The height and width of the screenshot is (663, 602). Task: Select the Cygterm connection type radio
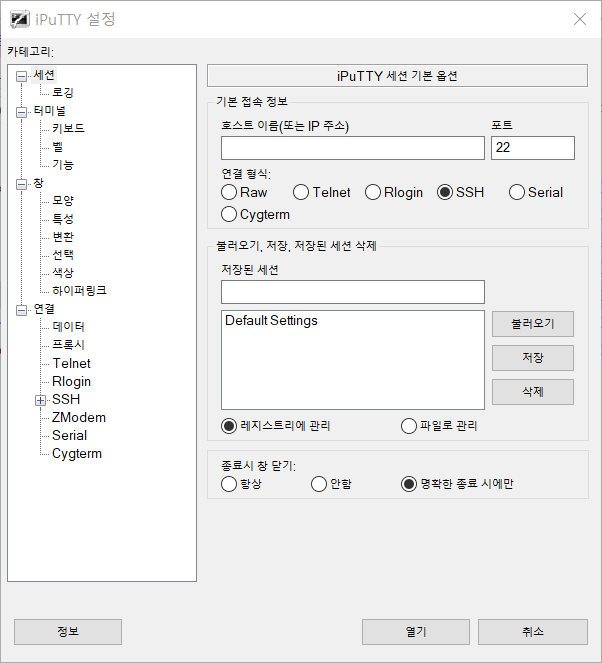(256, 214)
